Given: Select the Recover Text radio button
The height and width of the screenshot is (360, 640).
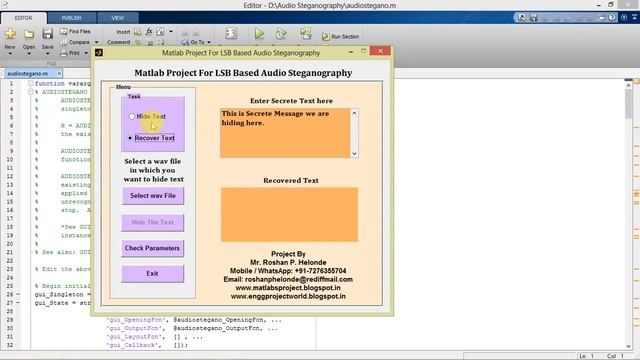Looking at the screenshot, I should click(x=130, y=138).
